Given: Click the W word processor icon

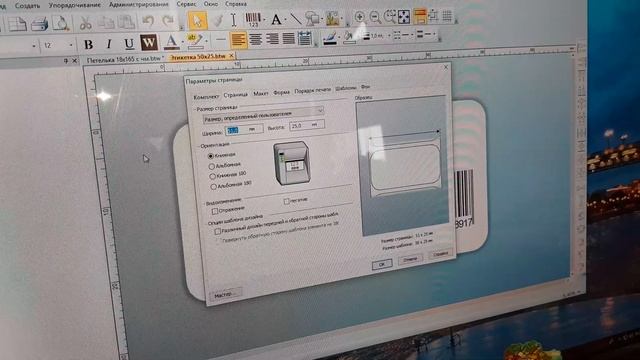Looking at the screenshot, I should pyautogui.click(x=149, y=42).
